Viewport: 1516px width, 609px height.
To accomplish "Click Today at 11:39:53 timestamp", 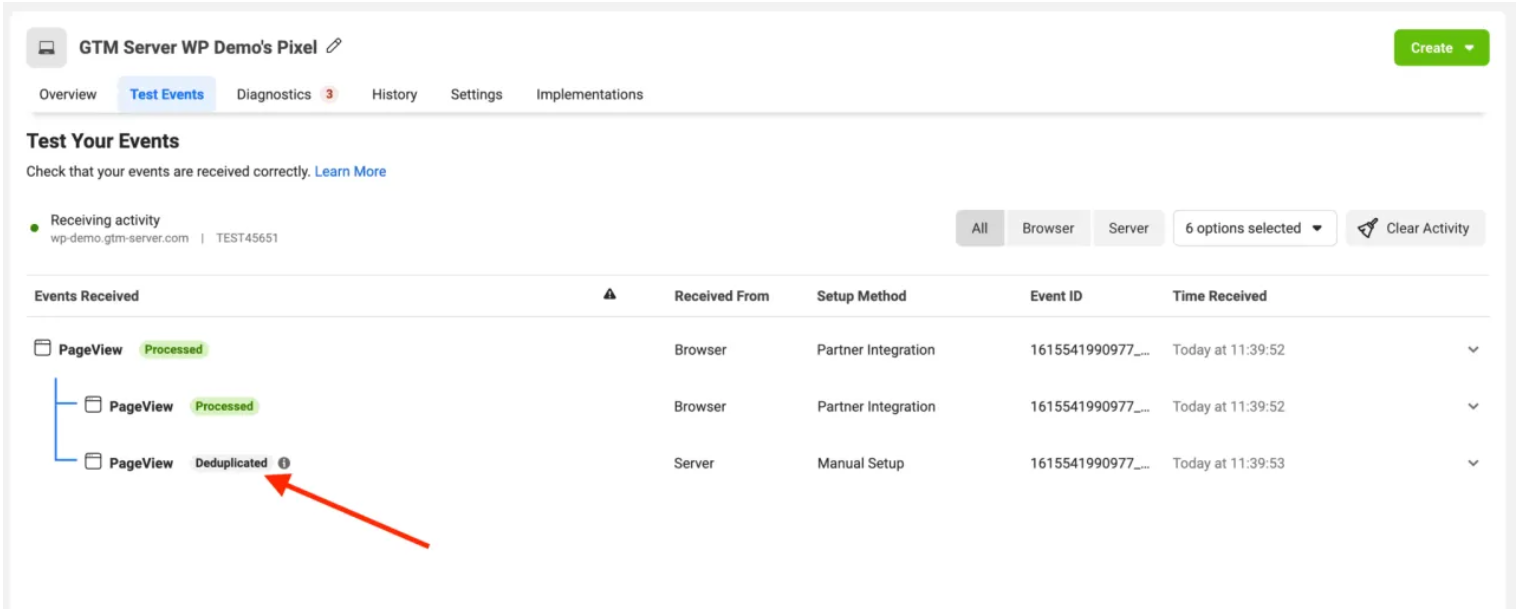I will coord(1228,463).
